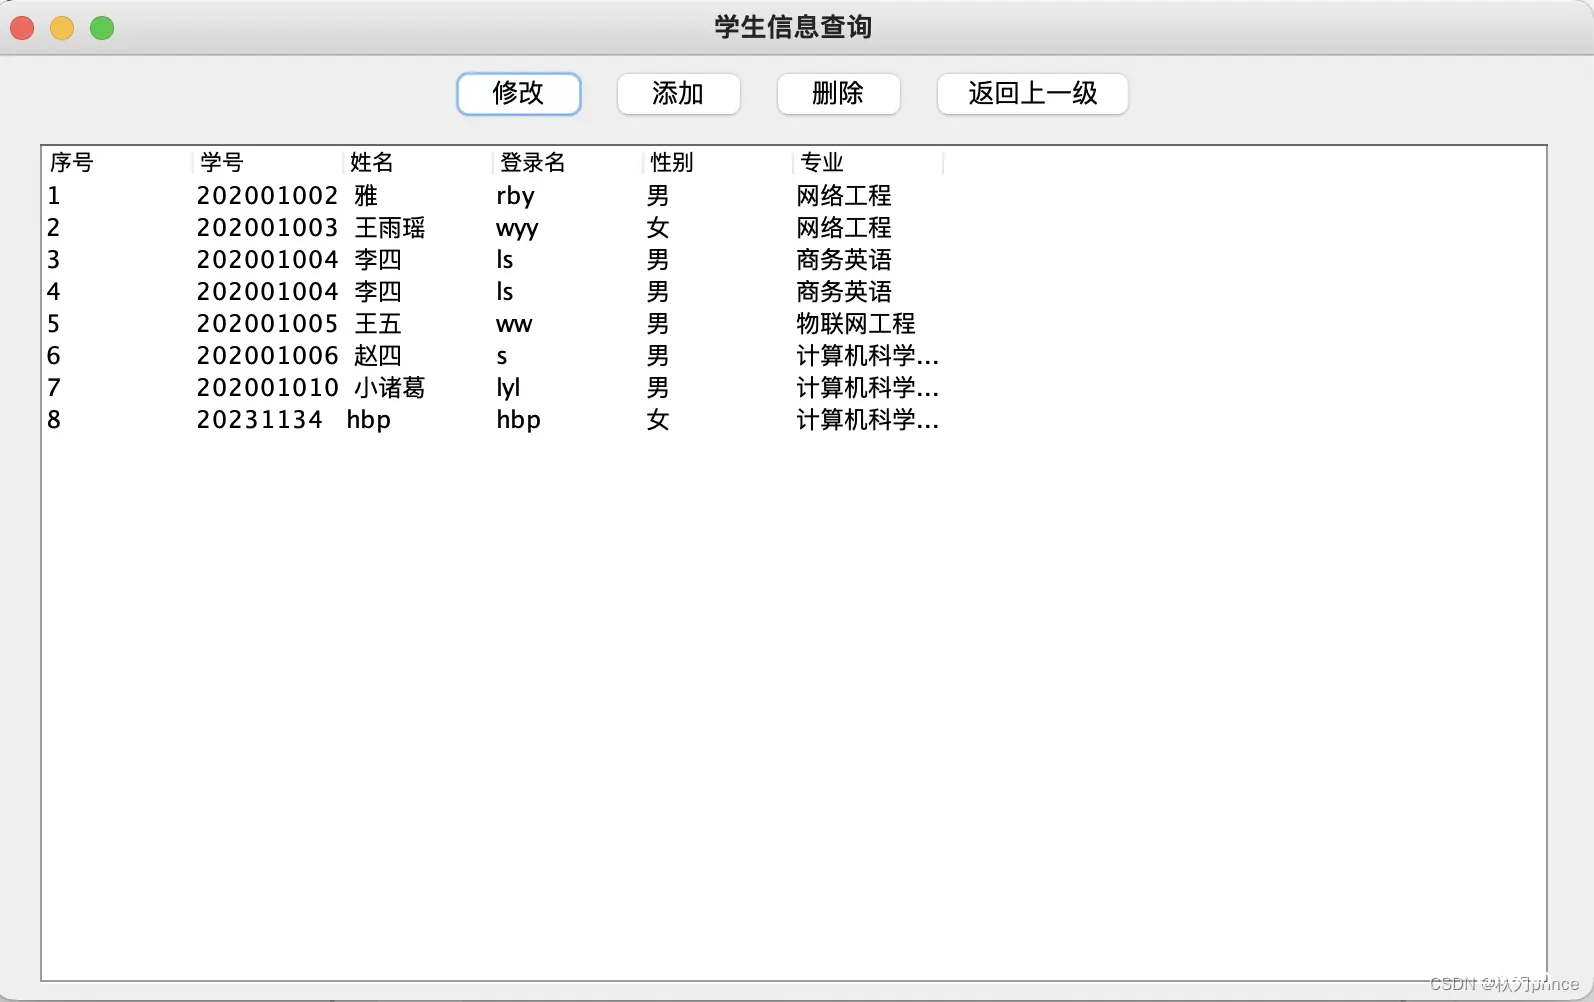
Task: Select row number 3 cell
Action: (117, 260)
